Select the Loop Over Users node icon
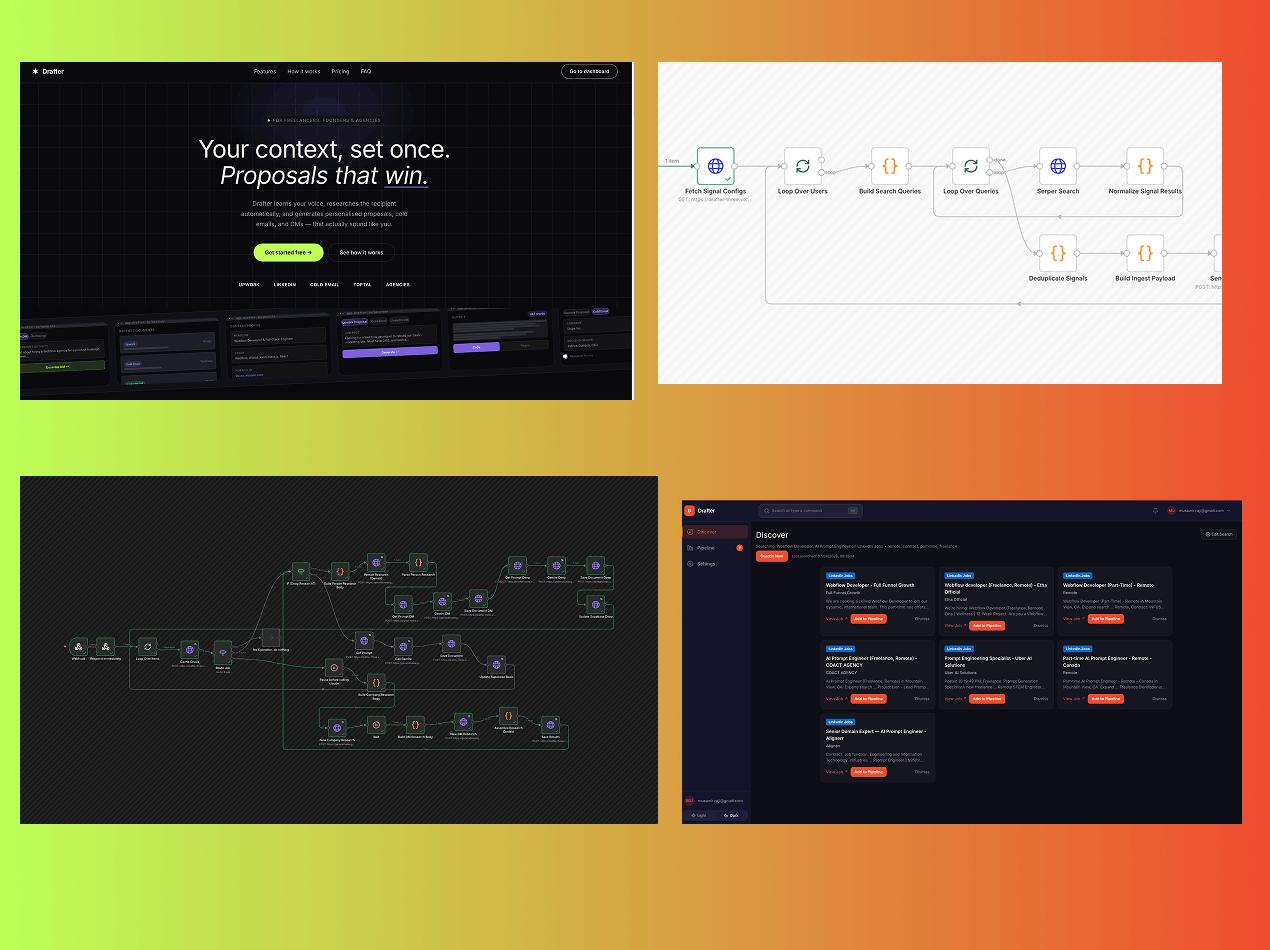The height and width of the screenshot is (950, 1270). 802,166
